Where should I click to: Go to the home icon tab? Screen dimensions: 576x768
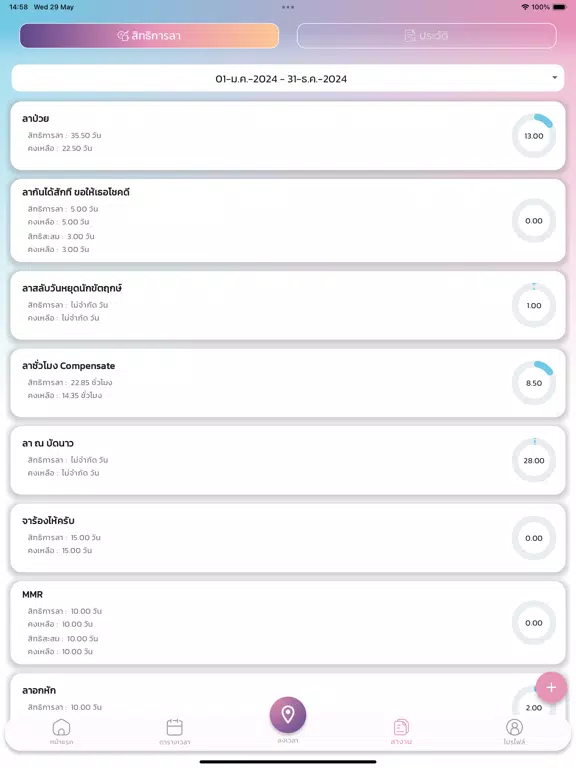click(61, 727)
